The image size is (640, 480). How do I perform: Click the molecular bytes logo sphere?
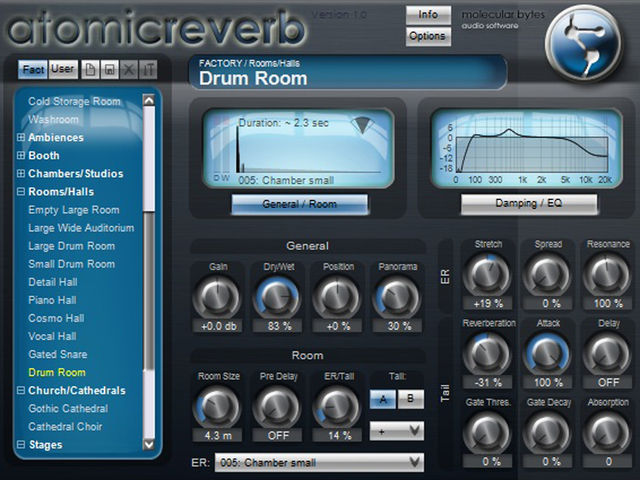pos(584,43)
